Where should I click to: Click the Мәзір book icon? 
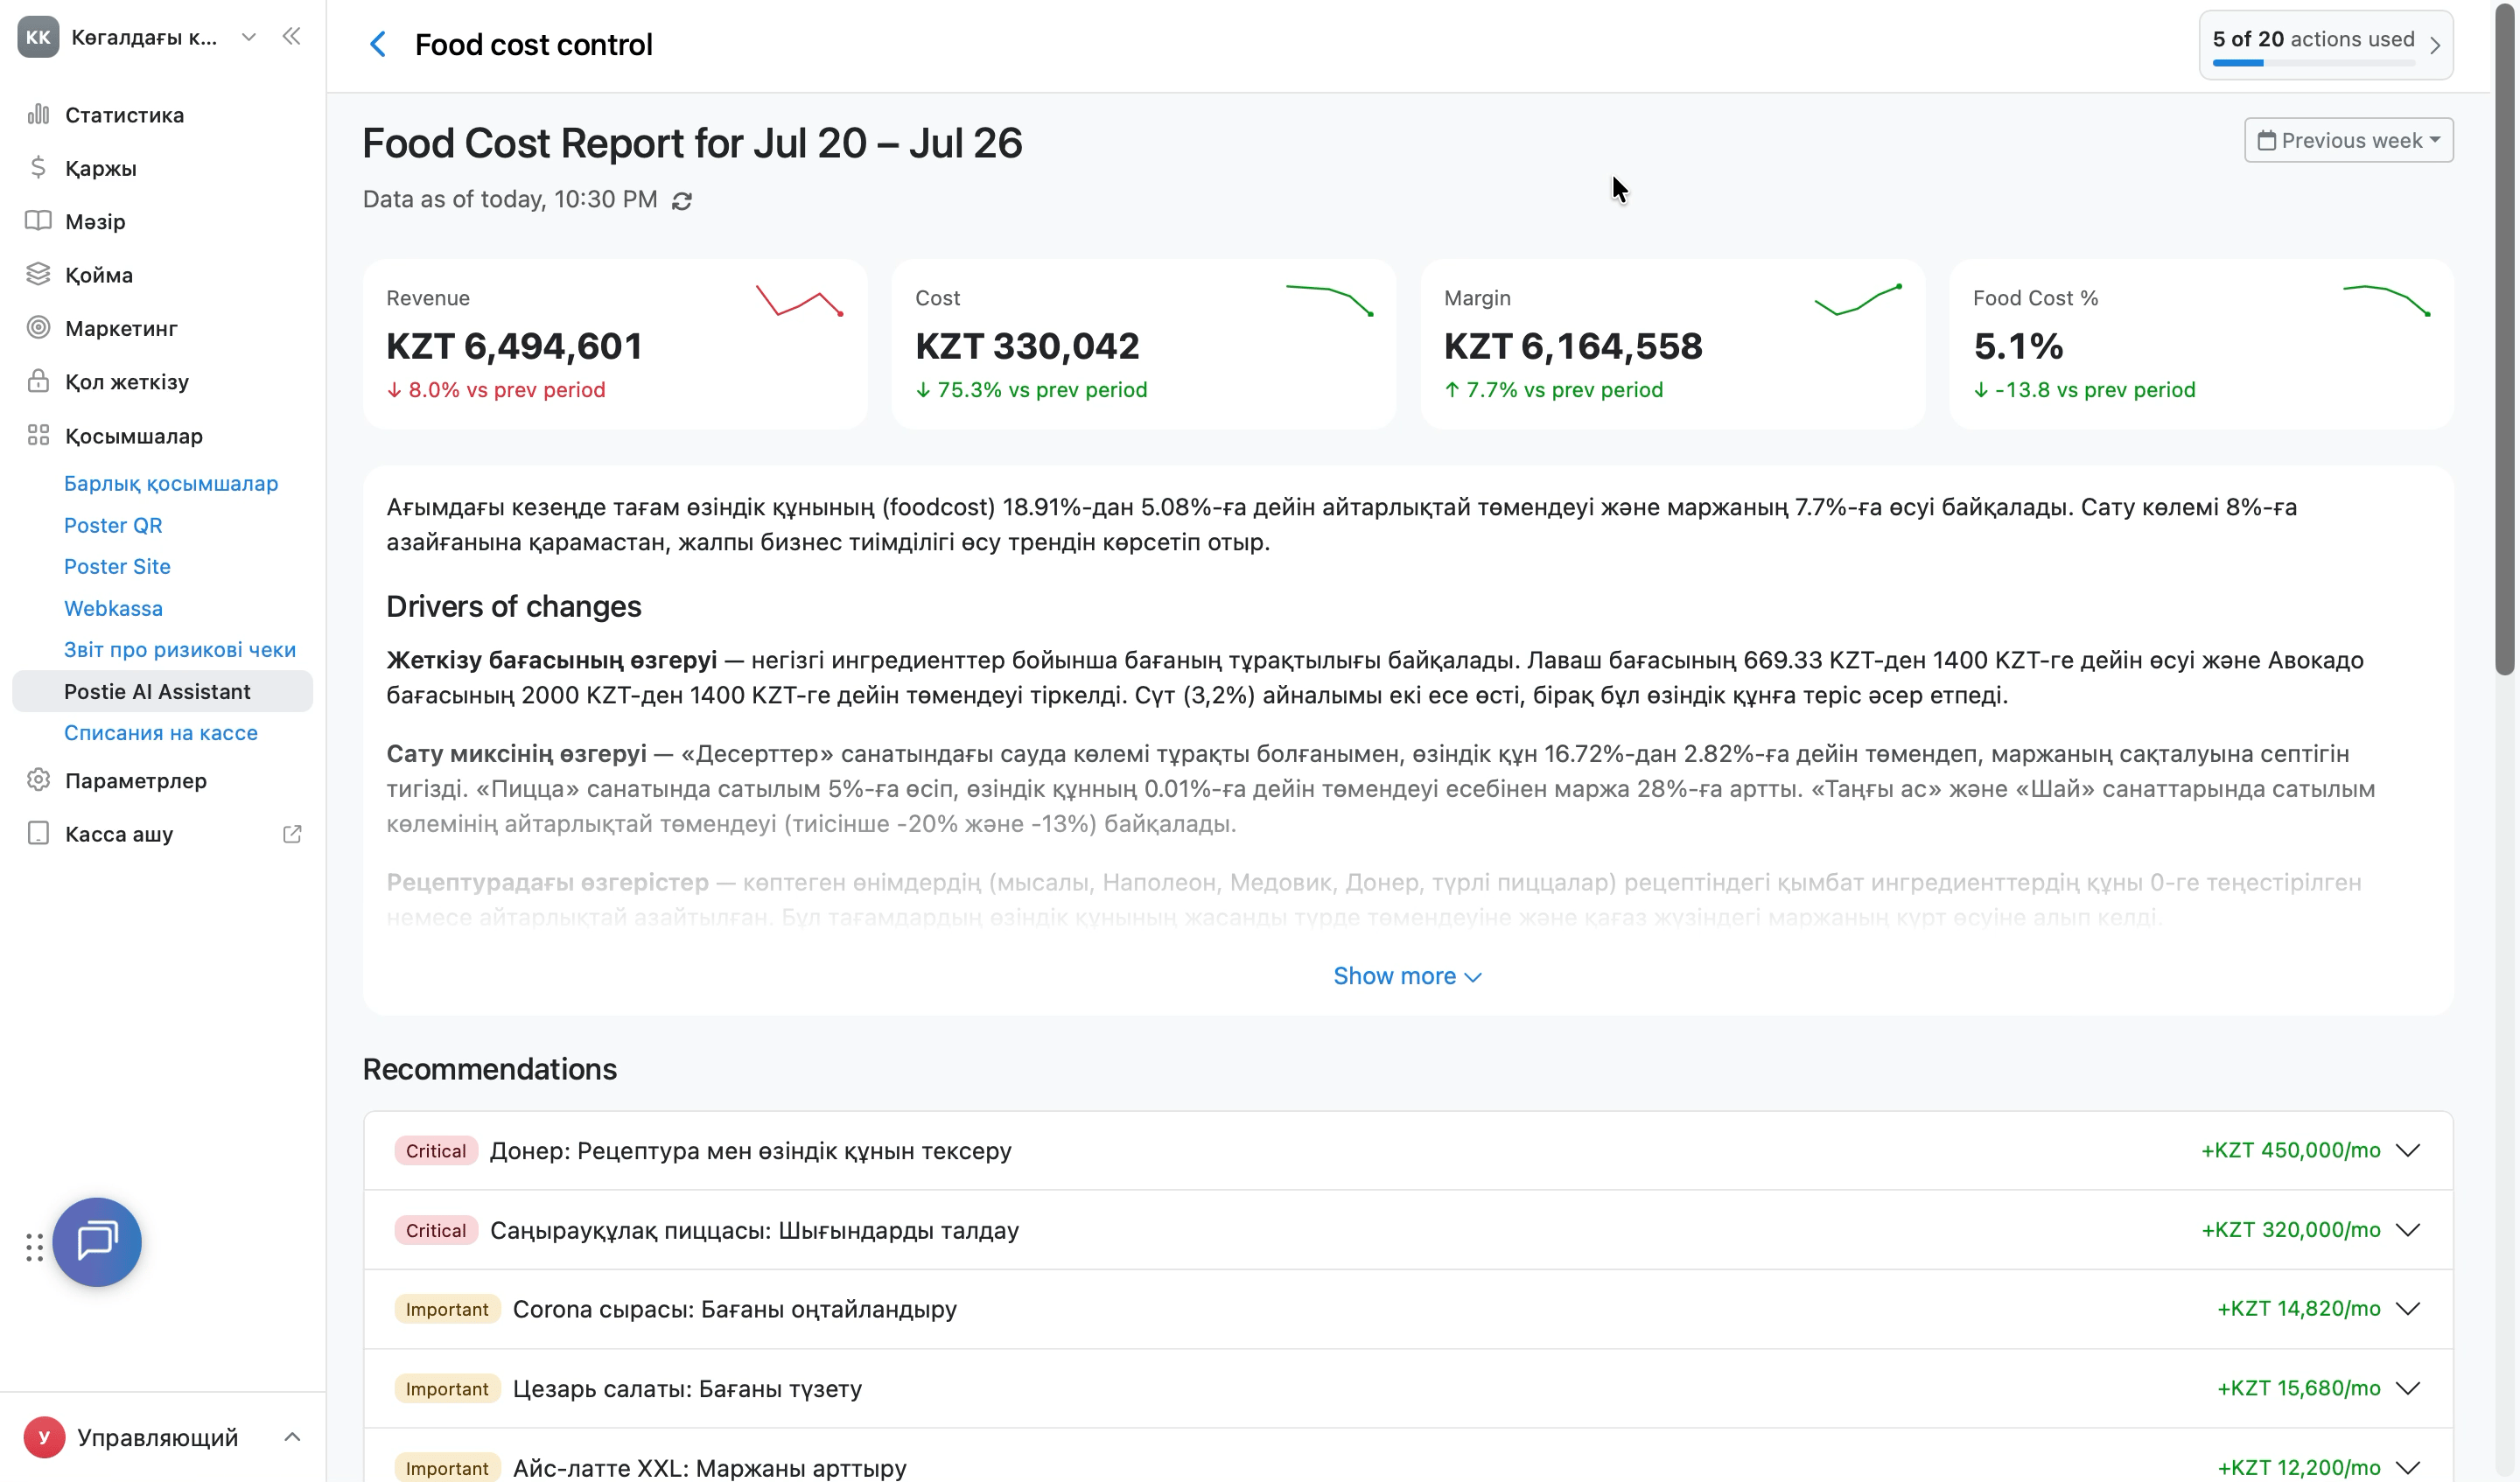[x=38, y=221]
